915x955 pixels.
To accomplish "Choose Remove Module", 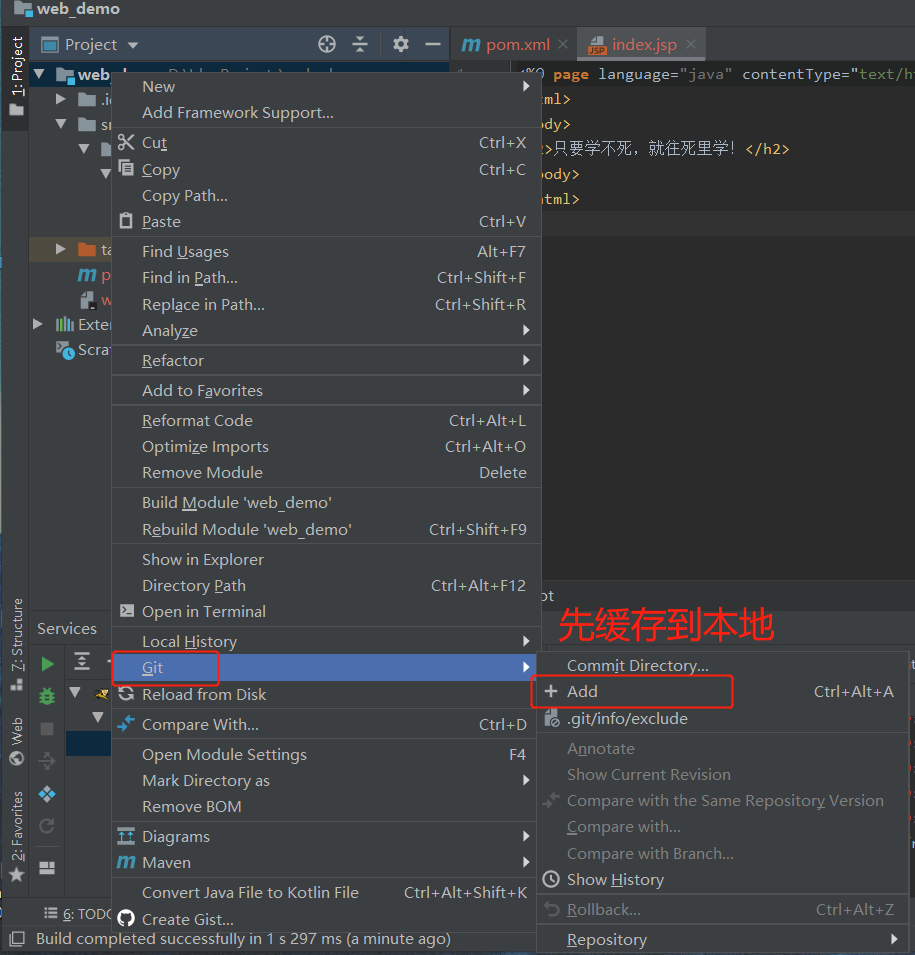I will point(327,473).
